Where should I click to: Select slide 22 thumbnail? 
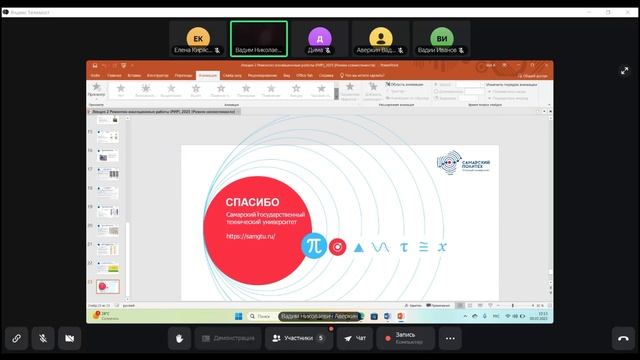(108, 267)
